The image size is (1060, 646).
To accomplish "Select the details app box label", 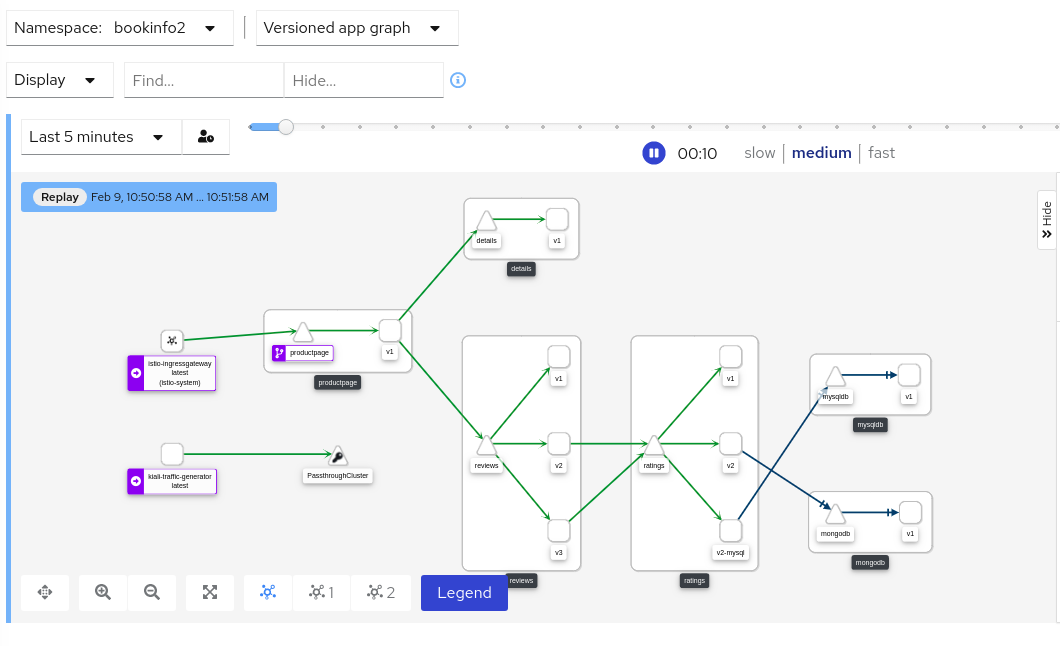I will [521, 269].
